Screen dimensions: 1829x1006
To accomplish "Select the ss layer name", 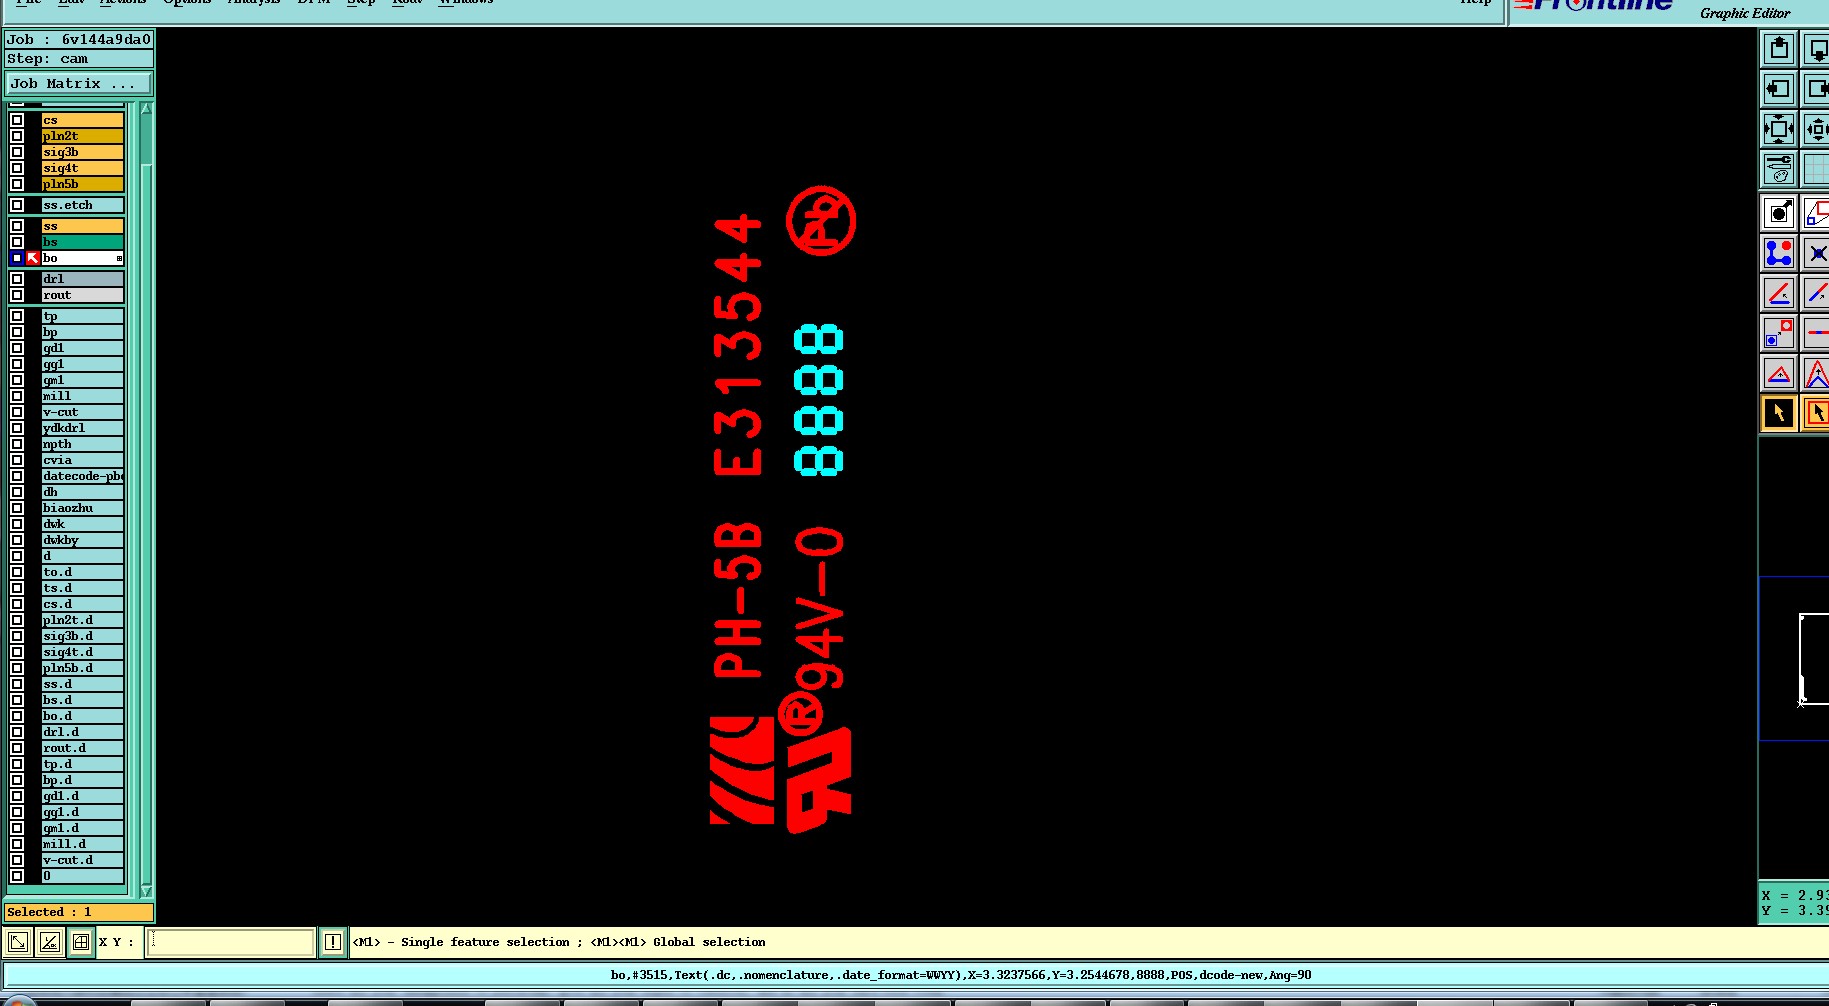I will 83,226.
